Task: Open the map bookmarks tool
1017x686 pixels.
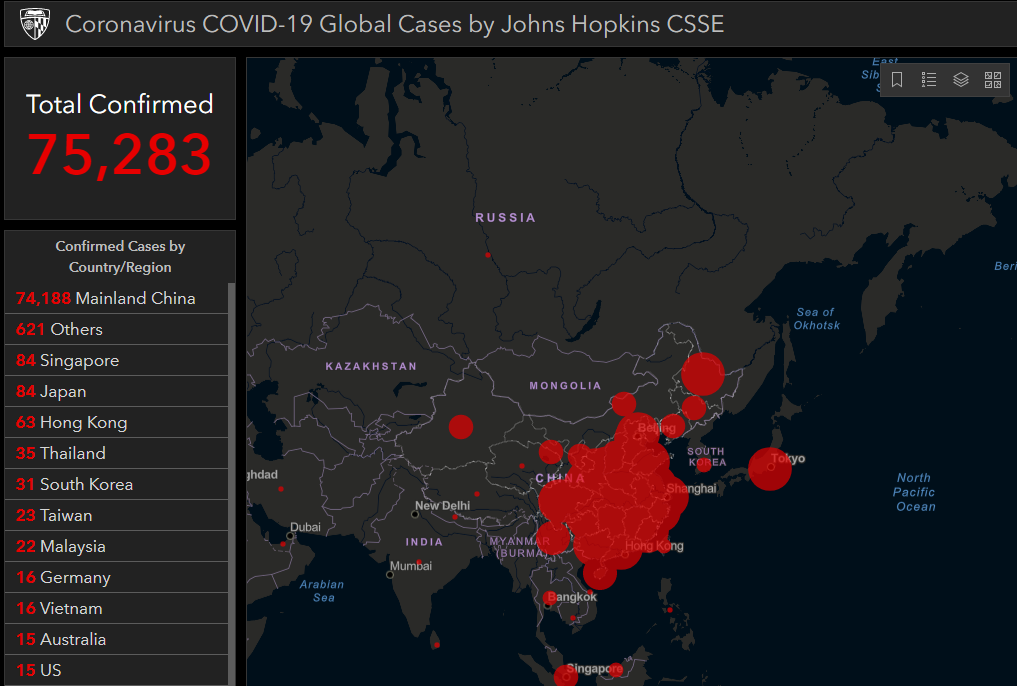Action: (x=897, y=80)
